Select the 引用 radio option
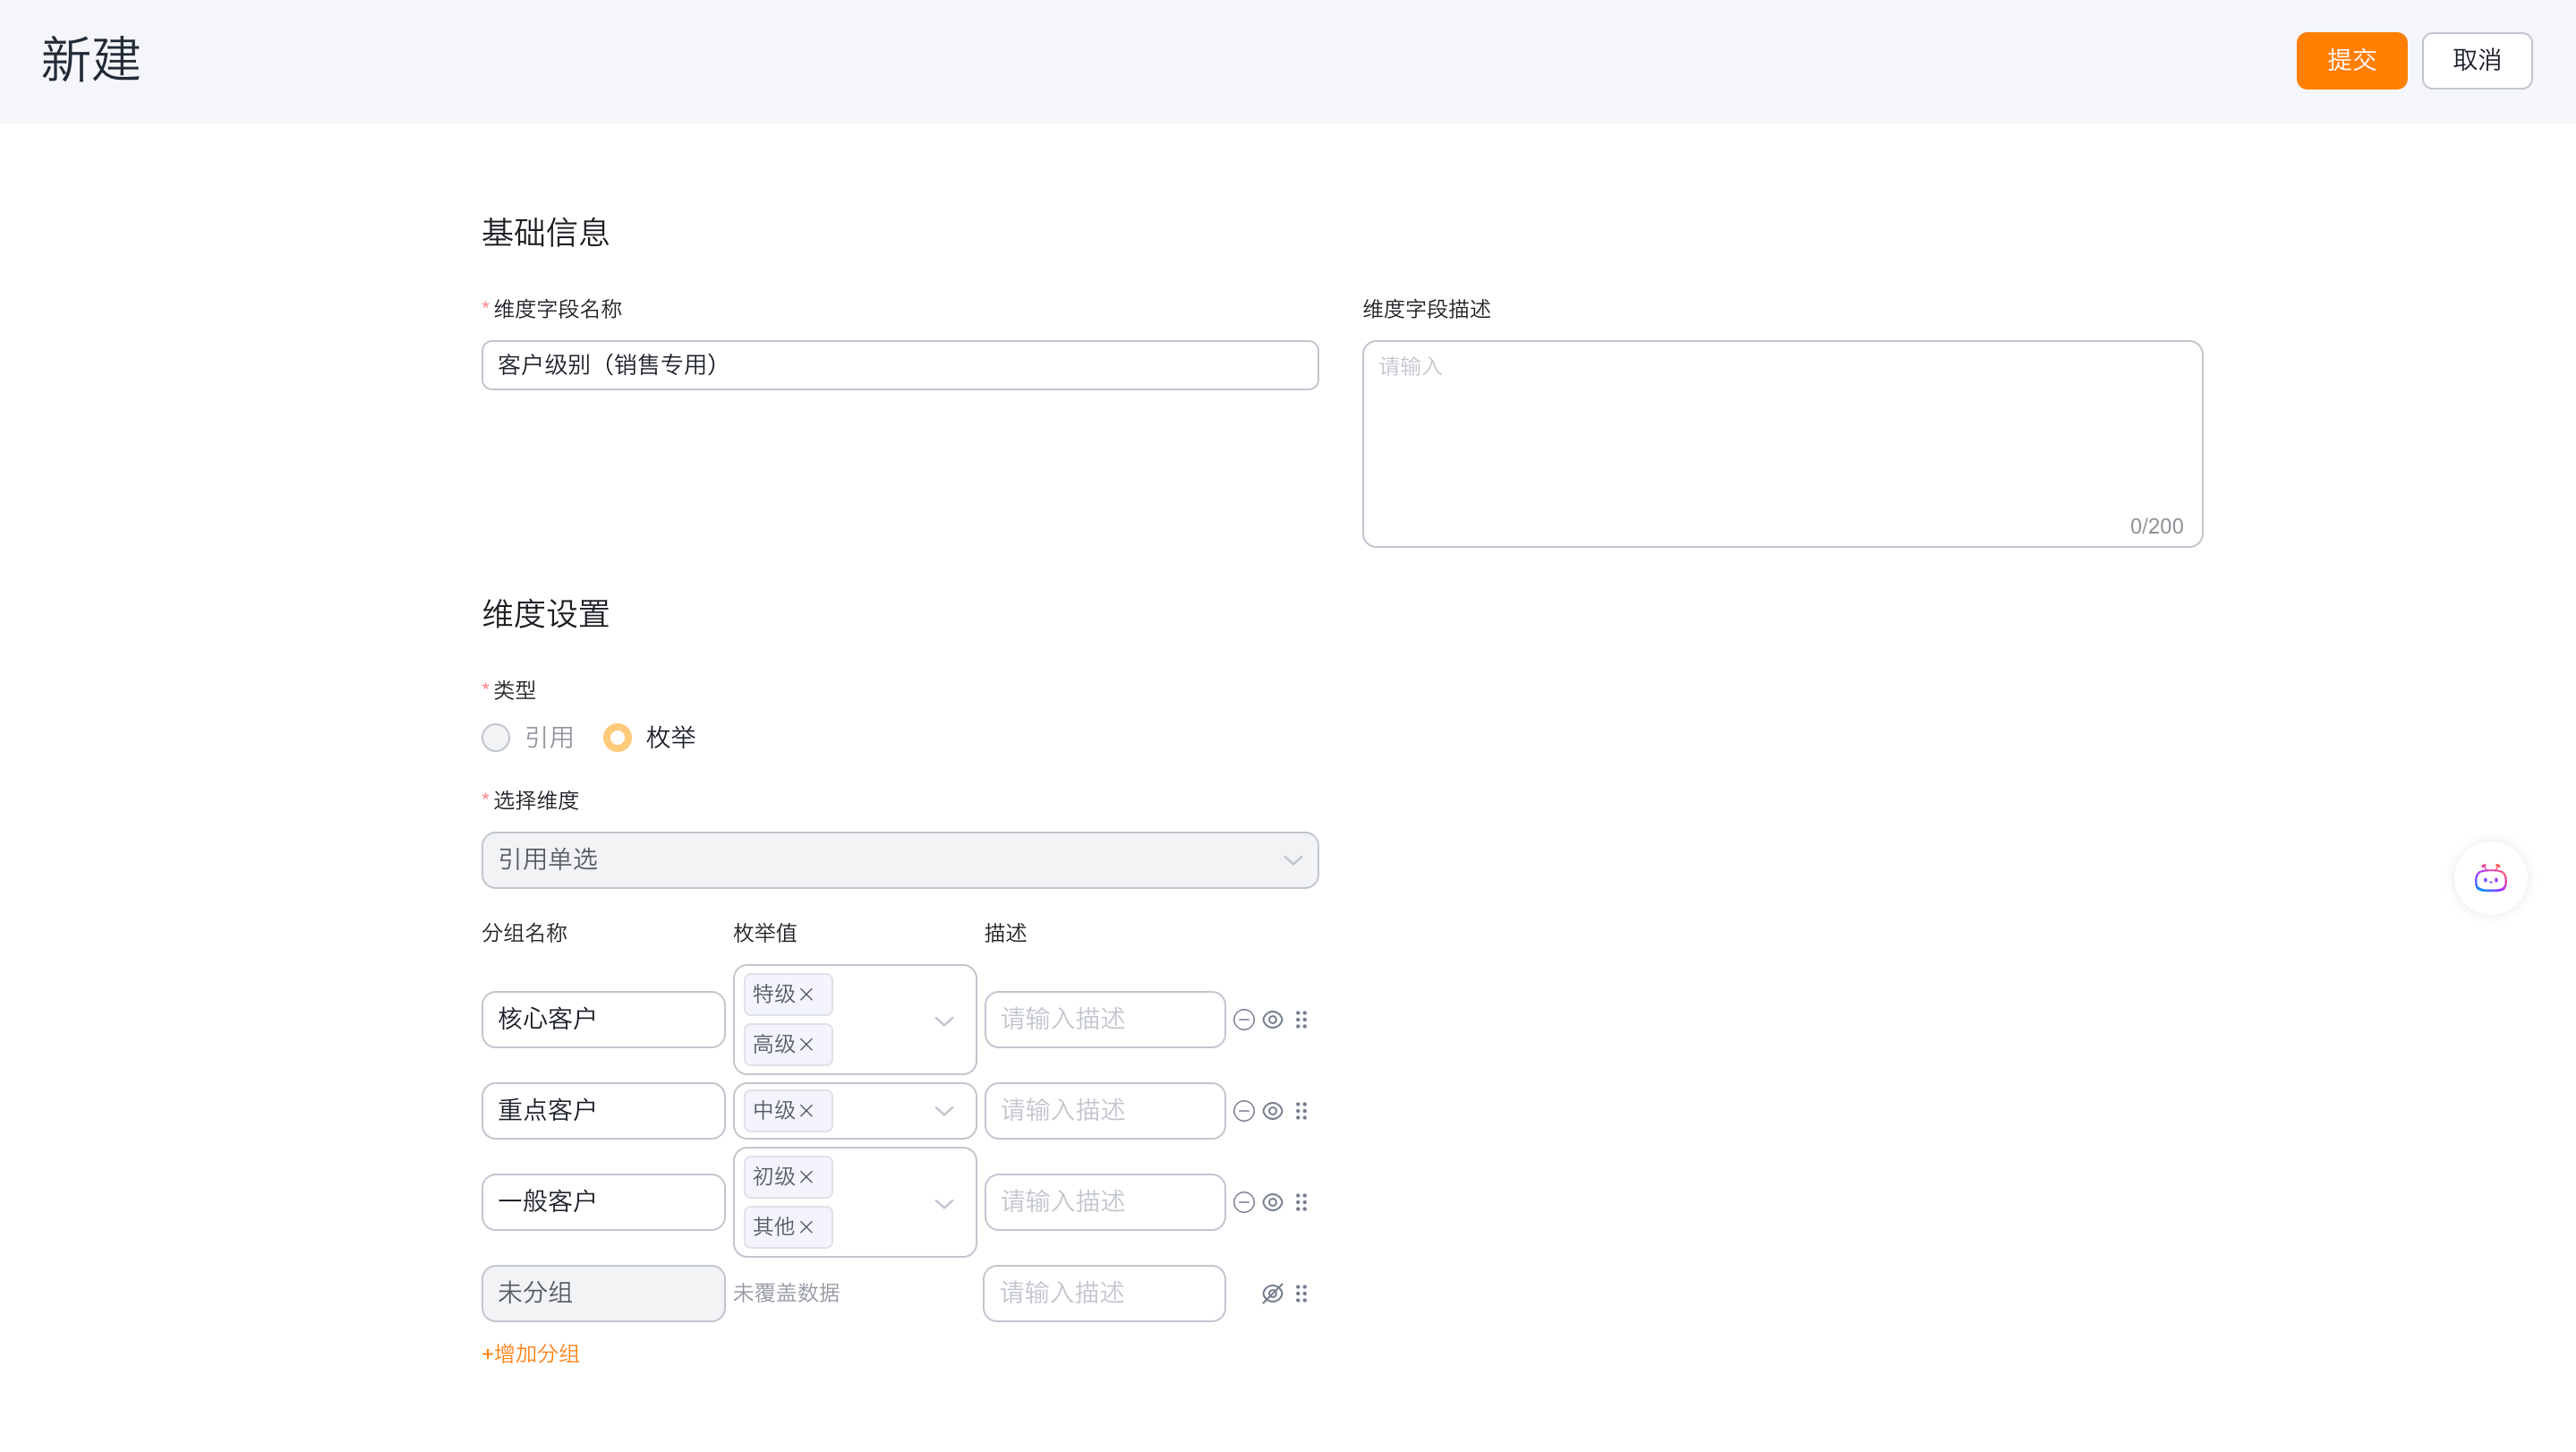This screenshot has height=1452, width=2576. [x=496, y=738]
